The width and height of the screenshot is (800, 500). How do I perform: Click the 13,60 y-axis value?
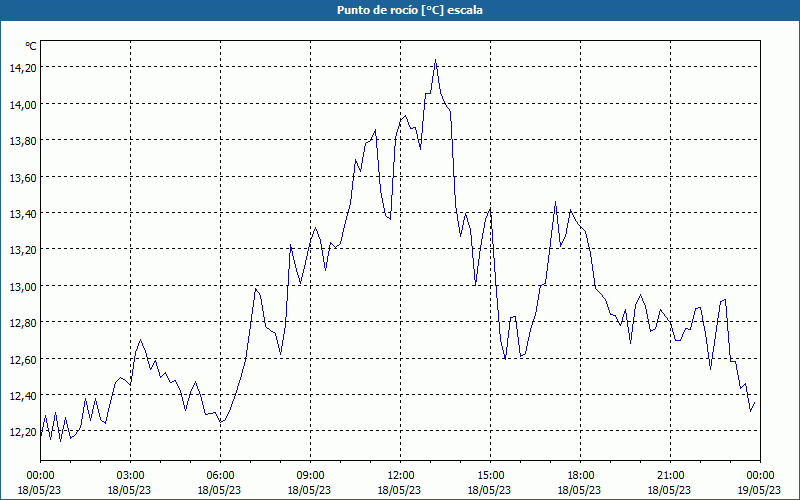tap(23, 177)
